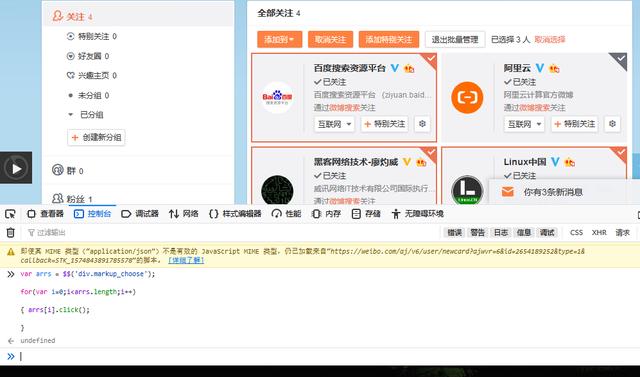
Task: Click the 阿里云 account name
Action: pos(517,68)
